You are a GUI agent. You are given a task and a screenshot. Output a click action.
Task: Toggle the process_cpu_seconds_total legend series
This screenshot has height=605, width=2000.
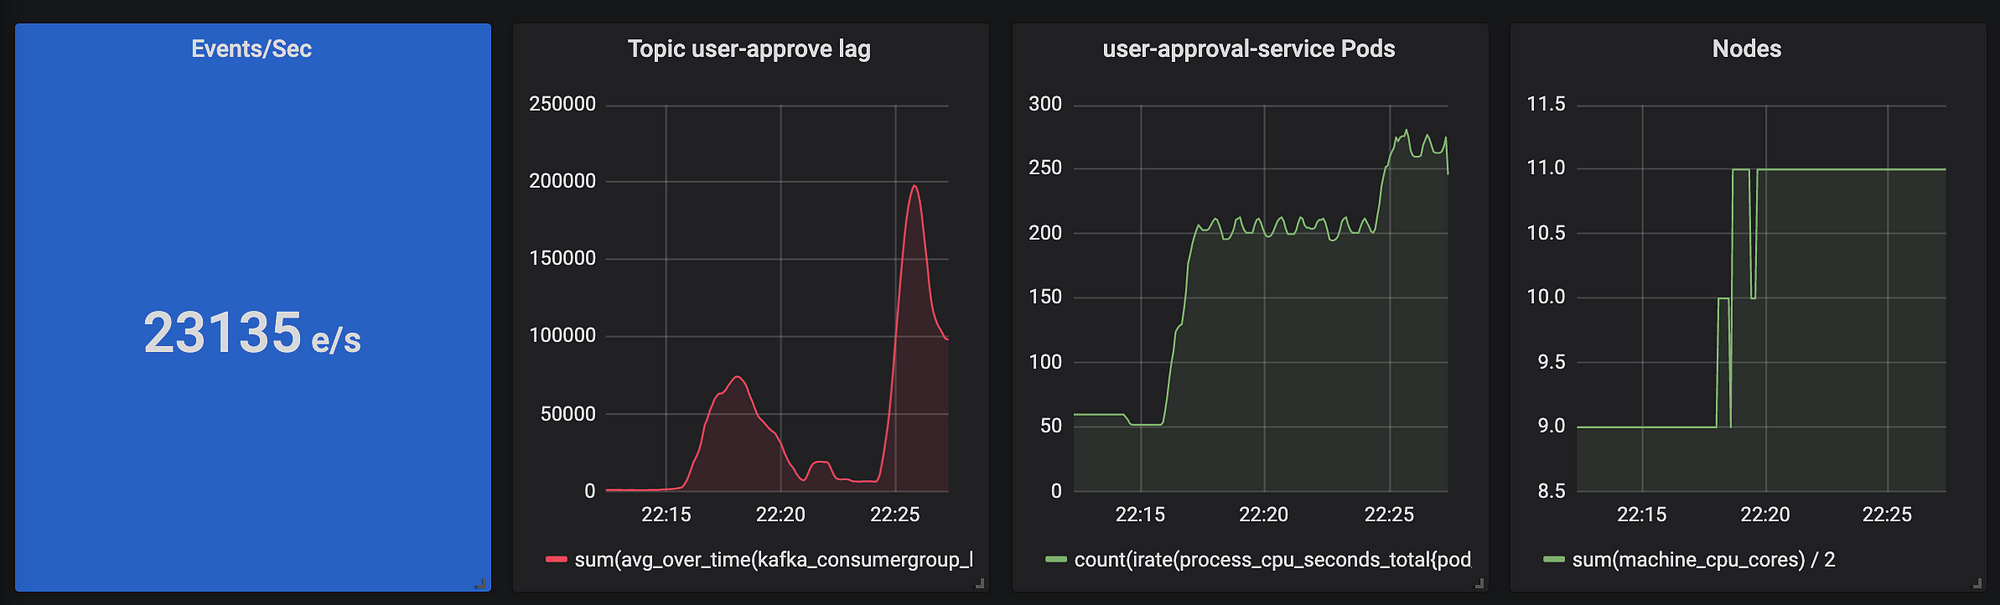point(1272,560)
